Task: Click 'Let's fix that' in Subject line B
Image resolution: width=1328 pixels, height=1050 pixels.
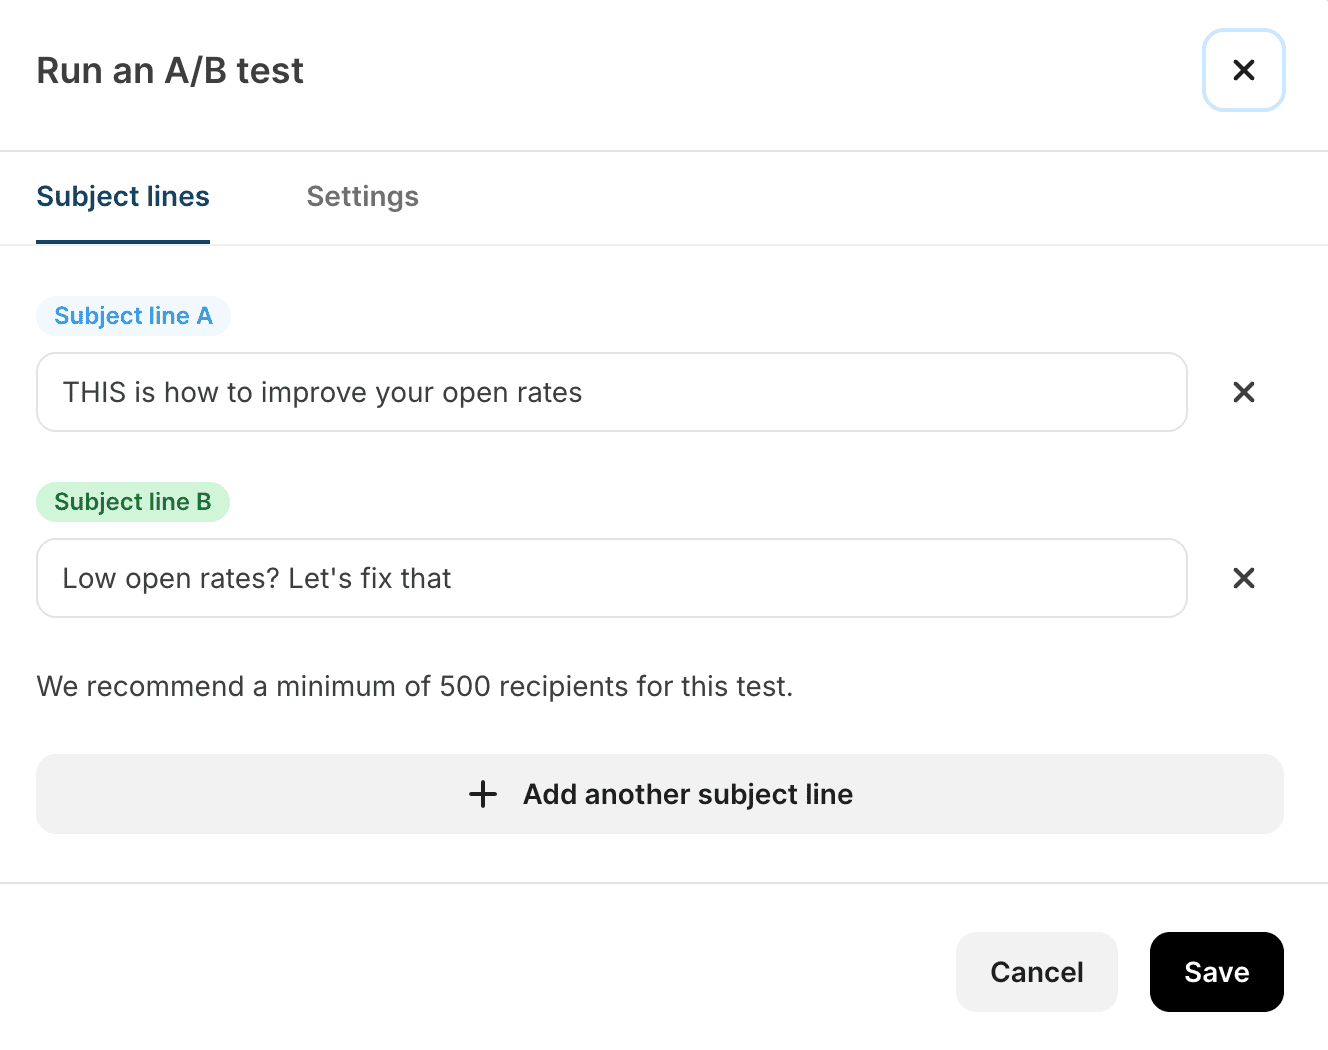Action: point(370,579)
